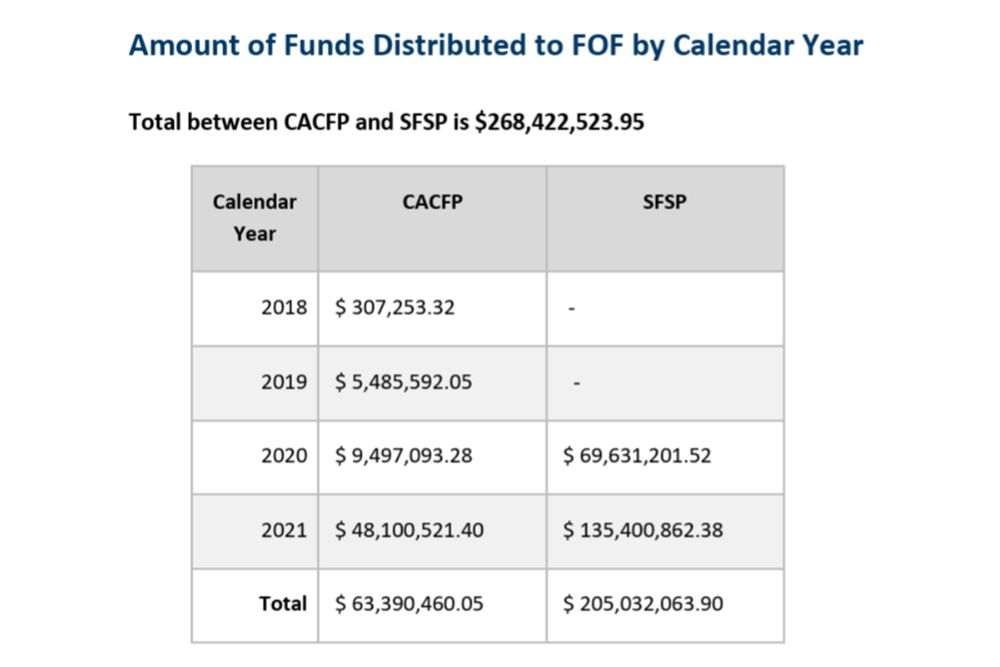Screen dimensions: 1000x667
Task: Click the $307,253.32 CACFP cell
Action: [395, 308]
